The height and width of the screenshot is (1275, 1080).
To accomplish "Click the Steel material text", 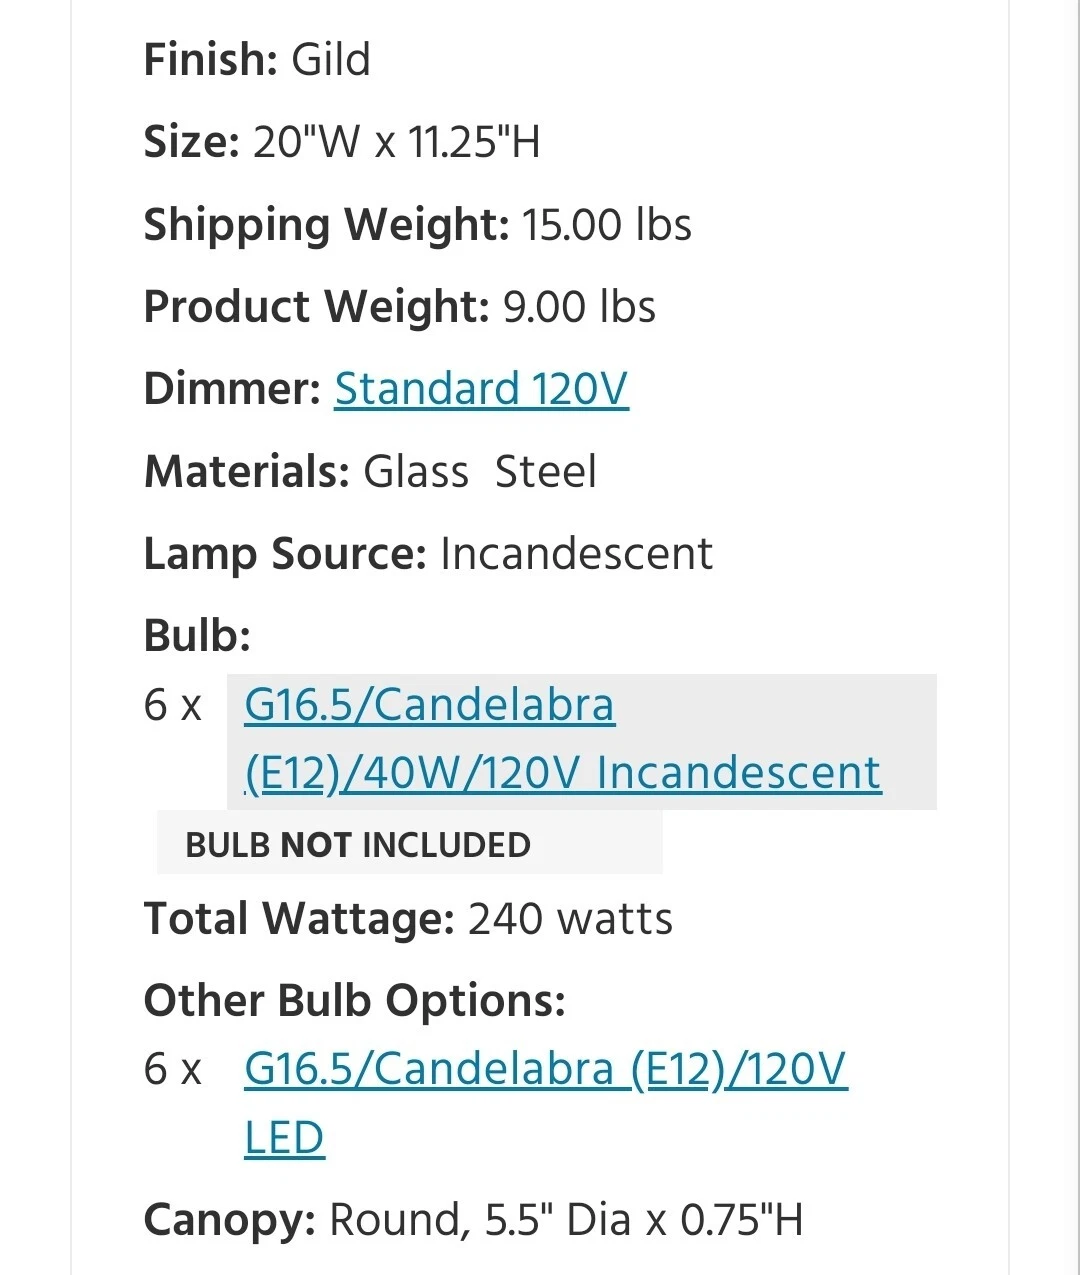I will point(546,472).
